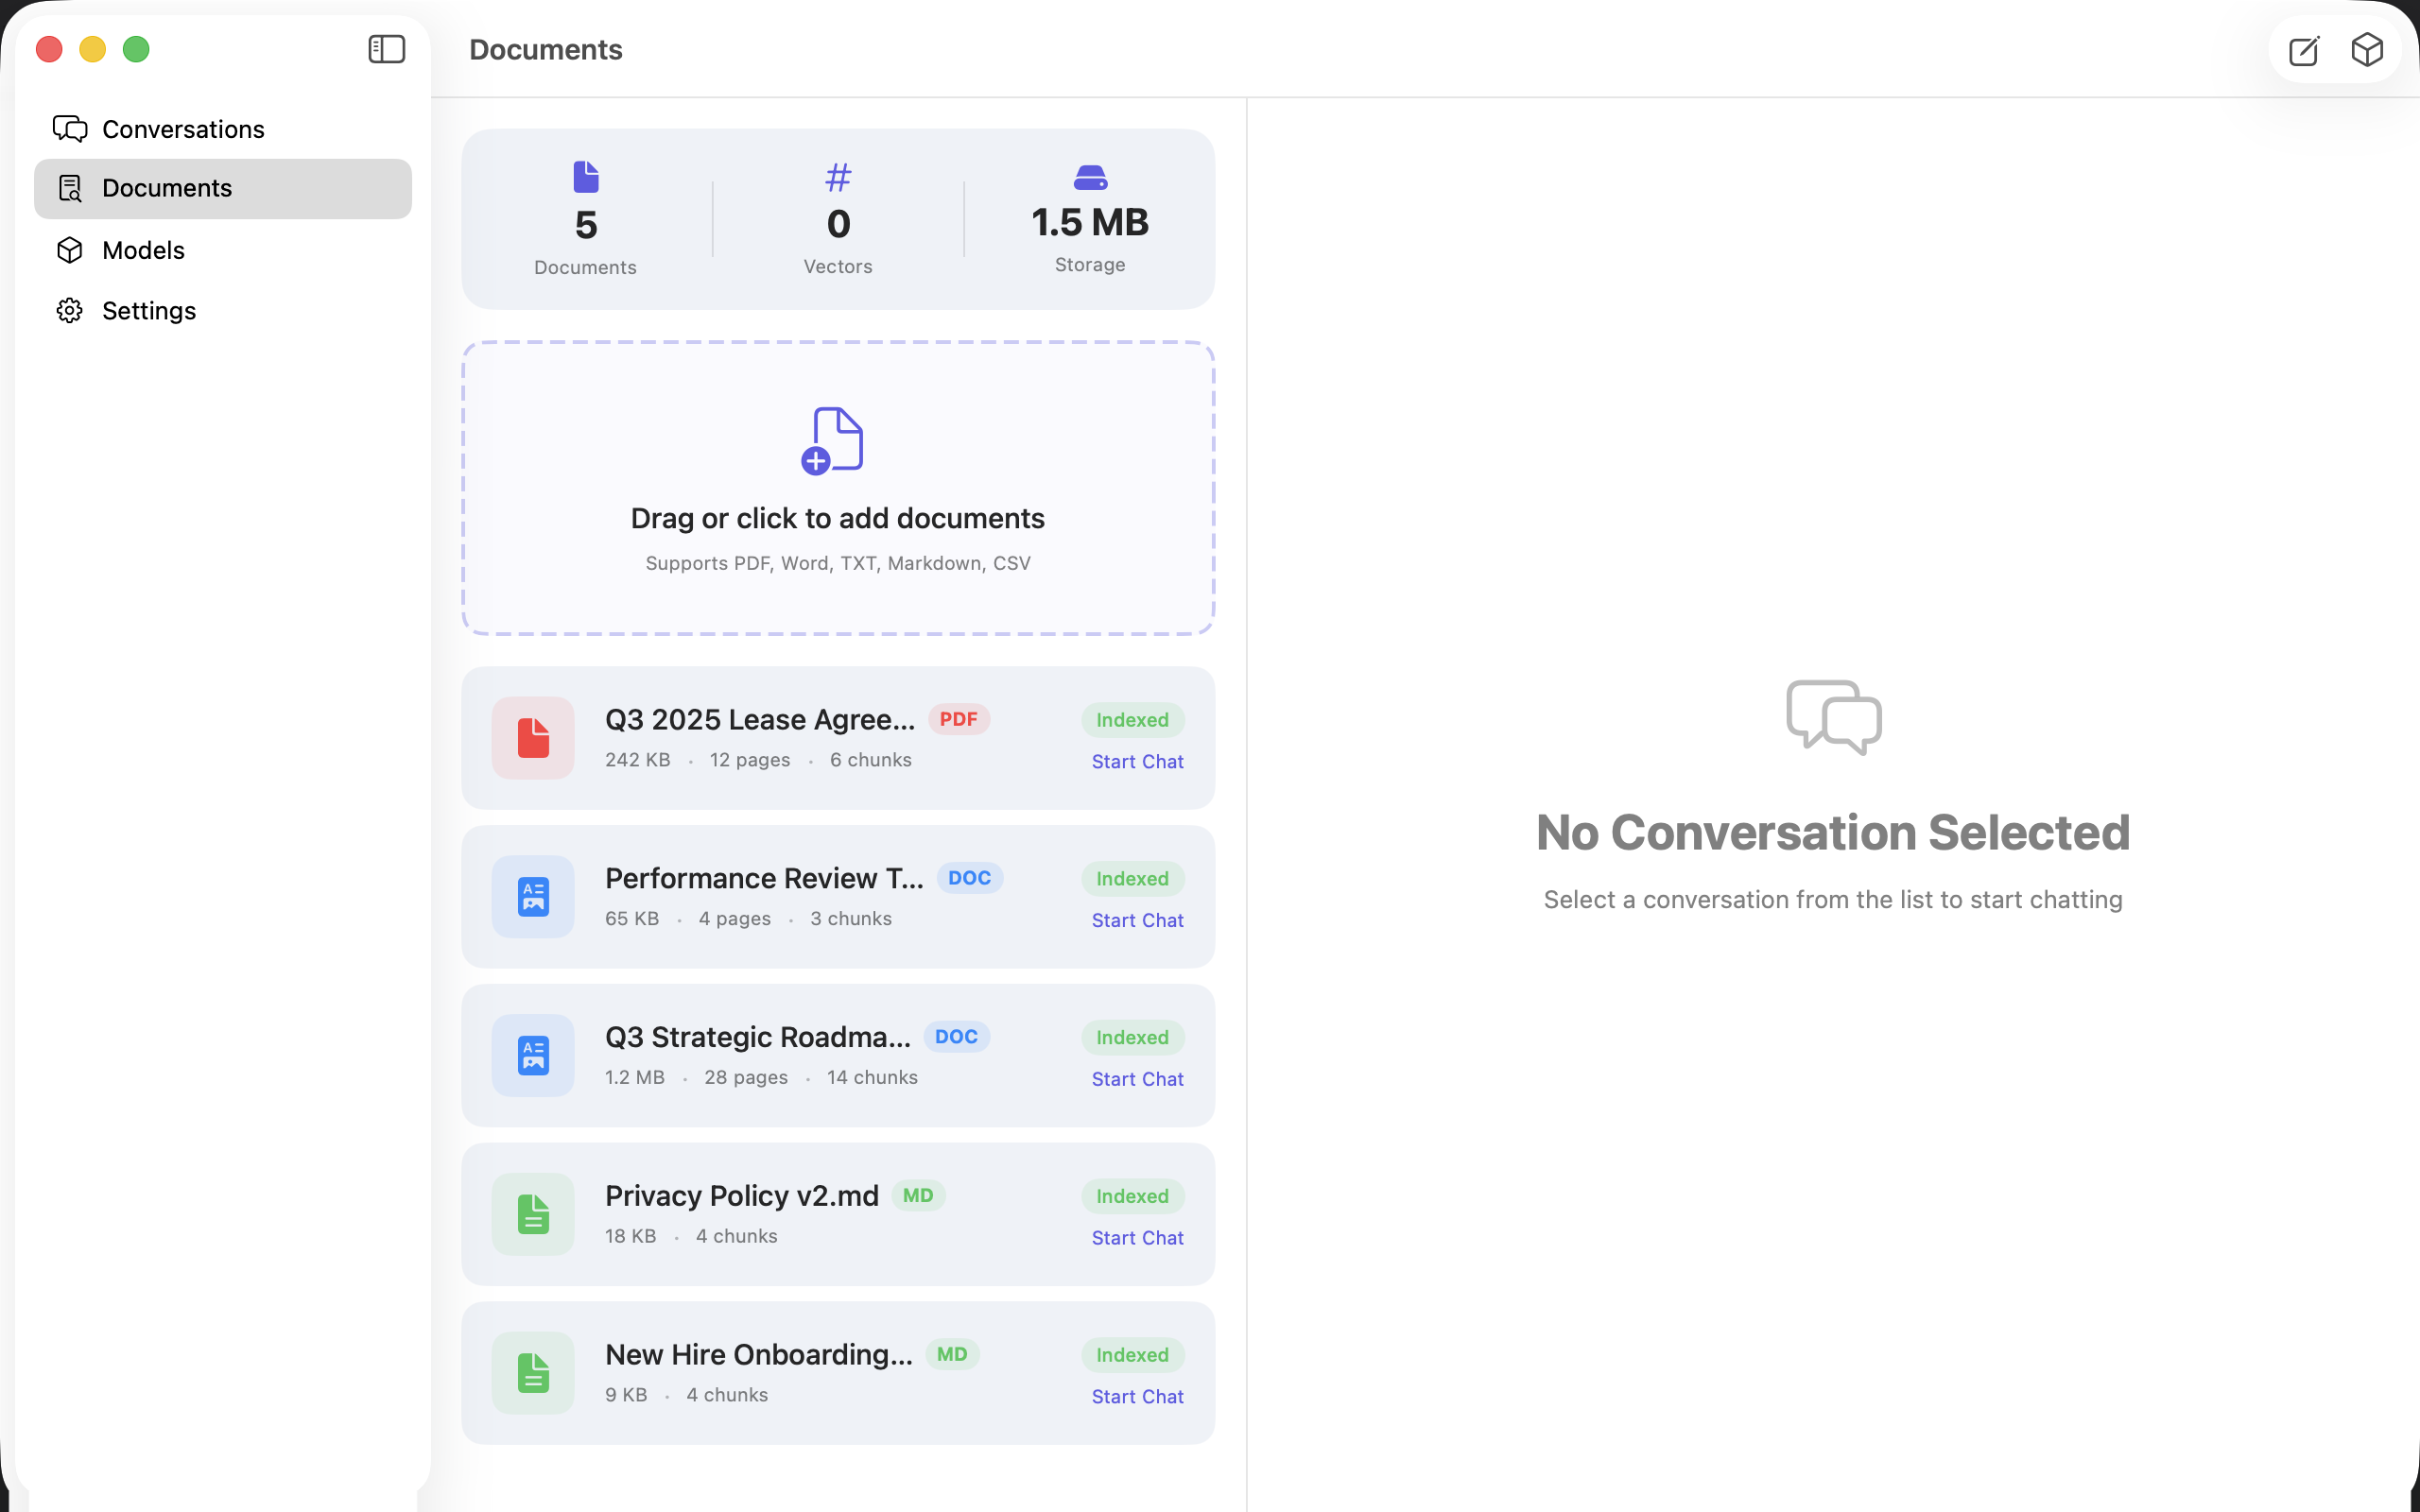Click the Documents page title
This screenshot has height=1512, width=2420.
[546, 50]
